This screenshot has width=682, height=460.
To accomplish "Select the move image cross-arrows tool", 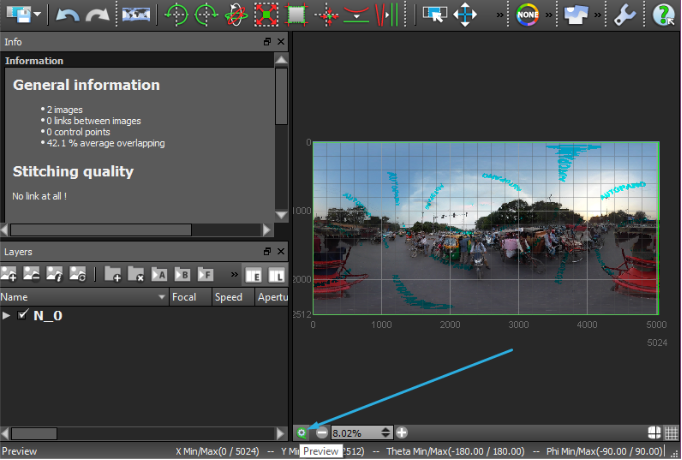I will [465, 15].
